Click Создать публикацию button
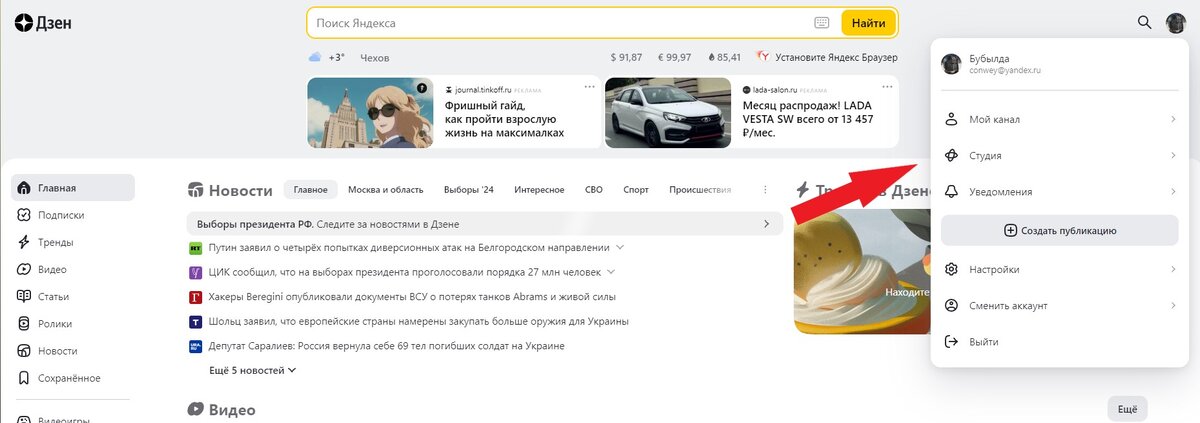Viewport: 1200px width, 423px height. click(x=1060, y=230)
